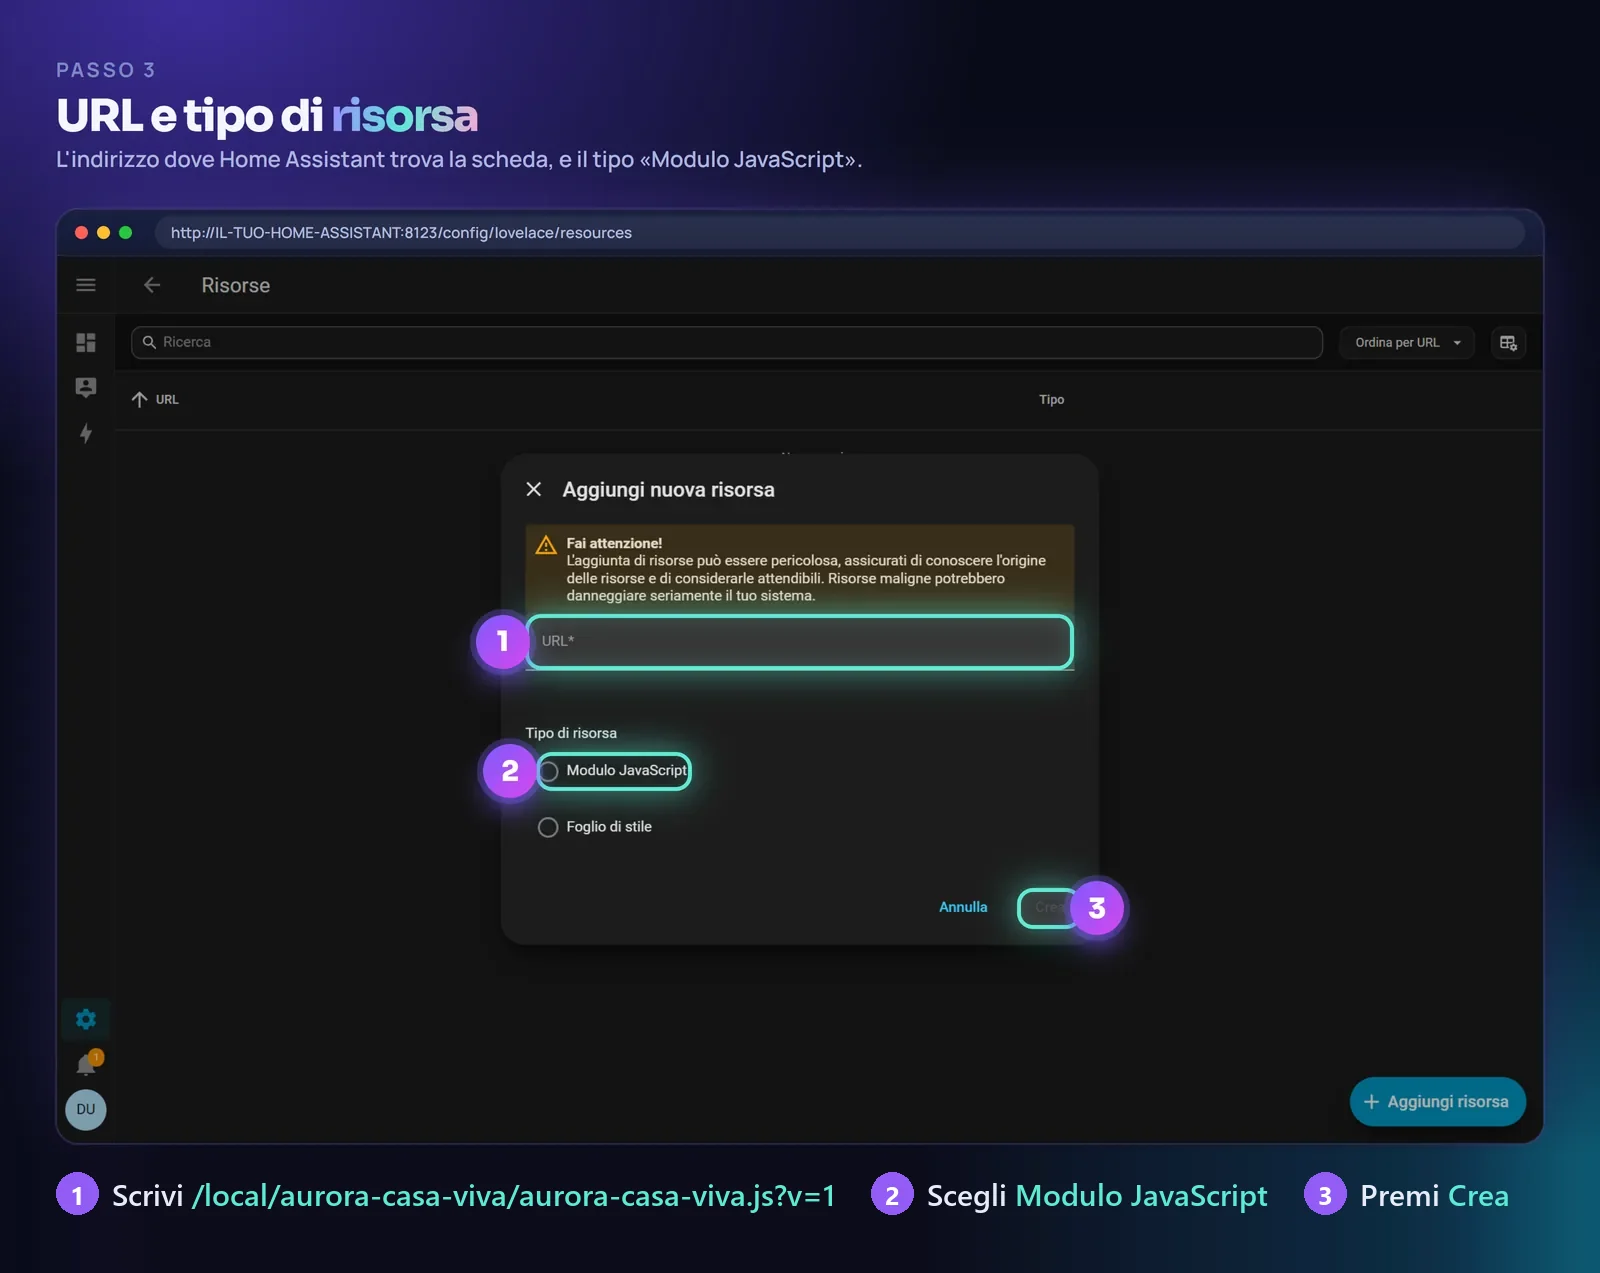This screenshot has height=1273, width=1600.
Task: Click the Fai attenzione! warning heading
Action: click(x=614, y=543)
